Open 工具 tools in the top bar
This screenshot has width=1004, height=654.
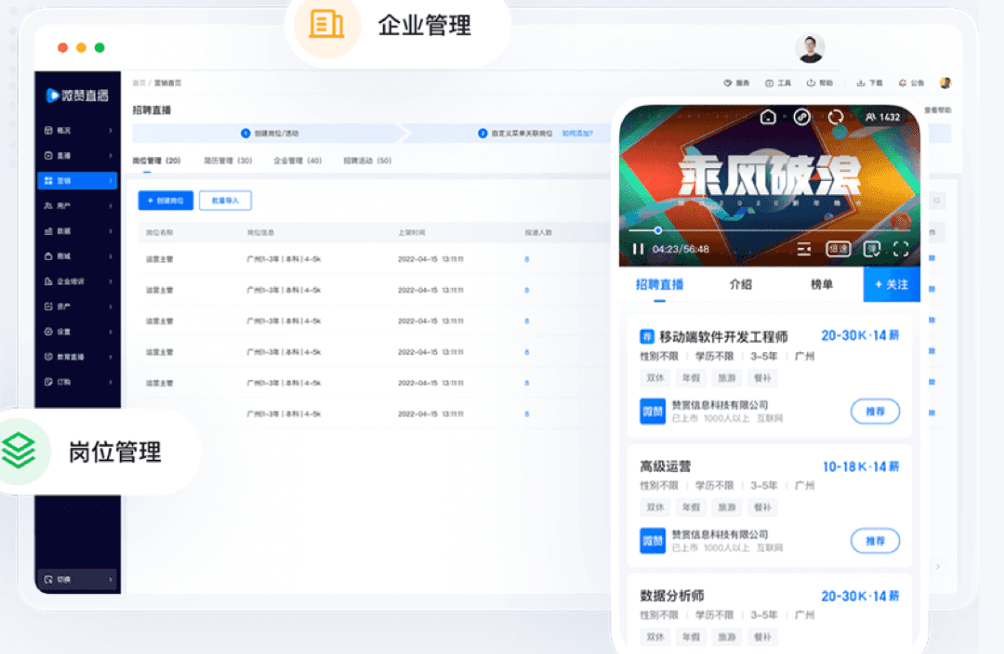778,83
